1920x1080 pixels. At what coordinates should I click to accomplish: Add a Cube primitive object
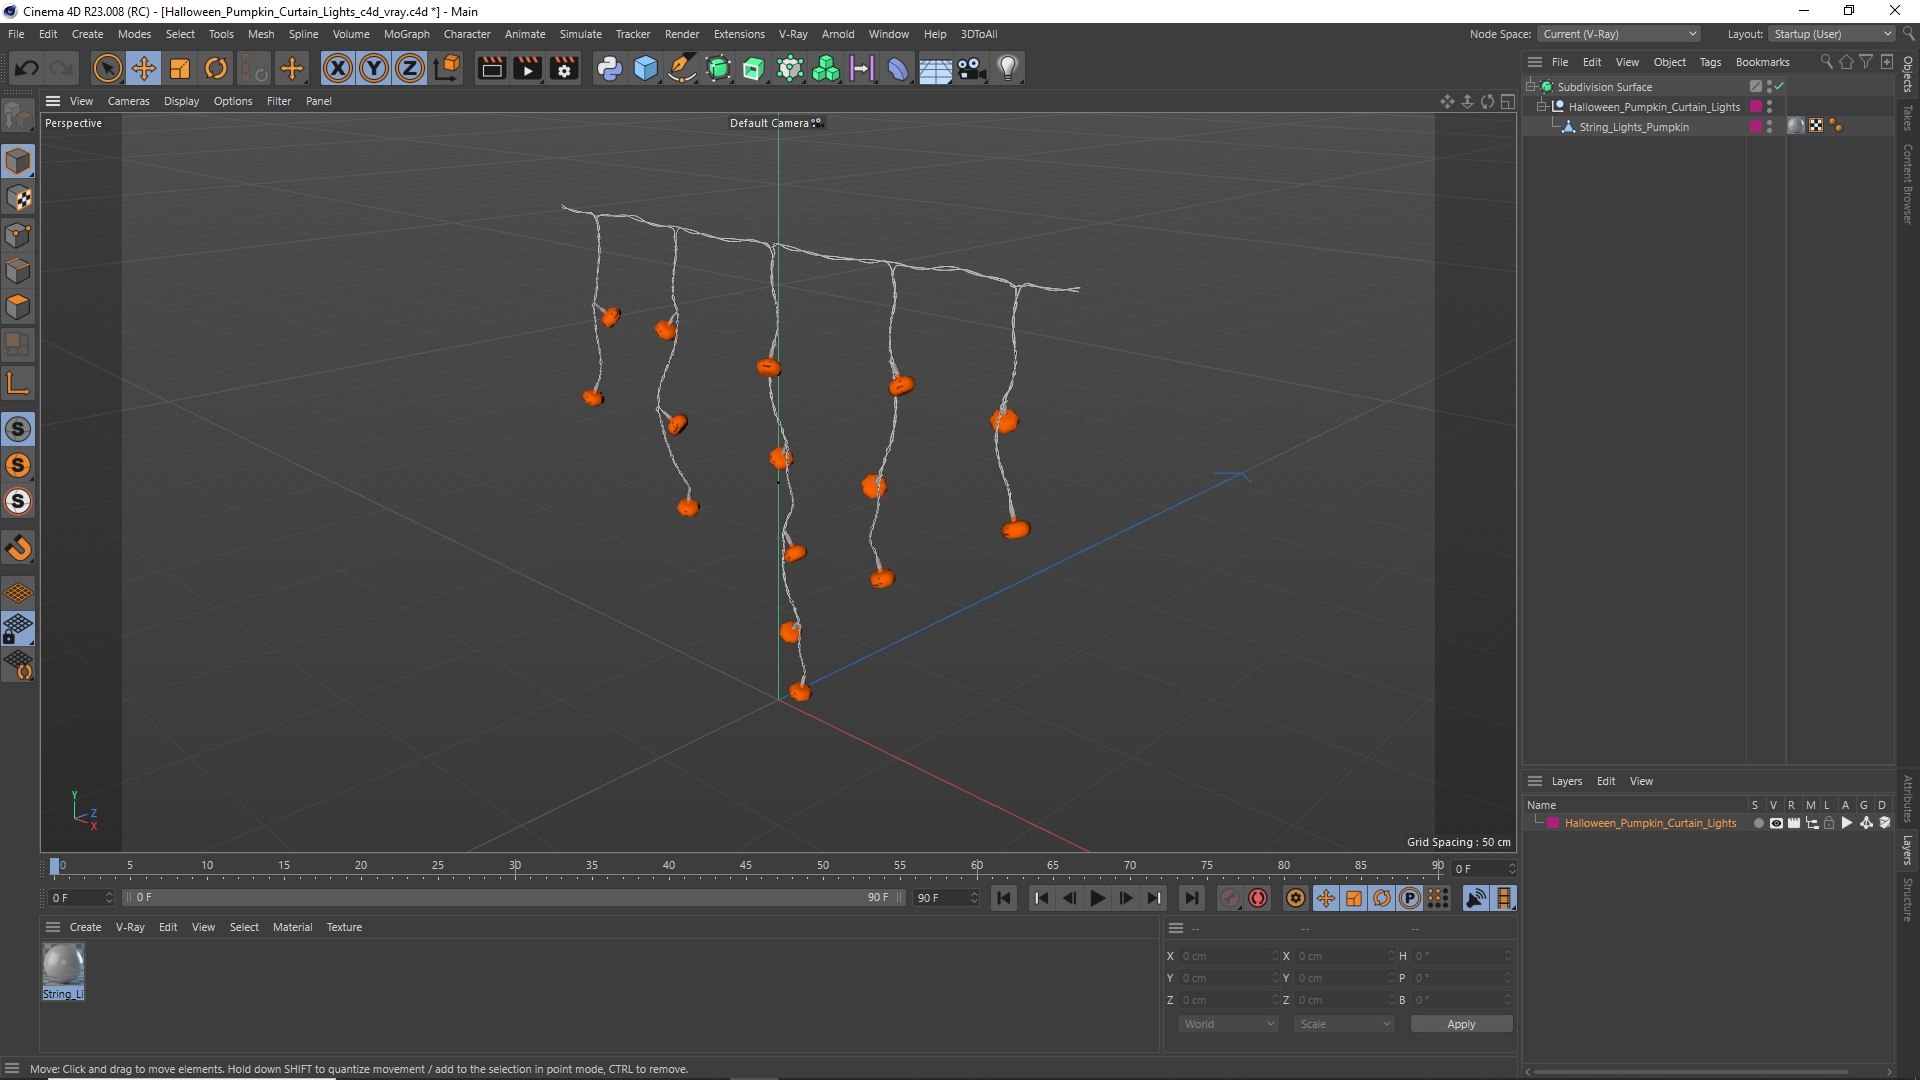646,68
